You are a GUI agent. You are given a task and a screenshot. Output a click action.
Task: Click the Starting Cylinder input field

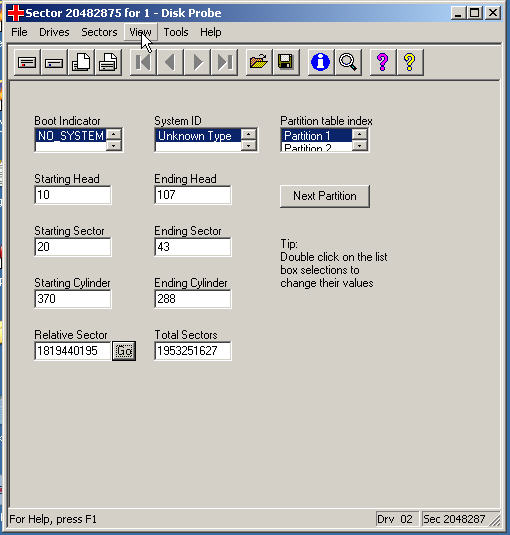tap(73, 299)
